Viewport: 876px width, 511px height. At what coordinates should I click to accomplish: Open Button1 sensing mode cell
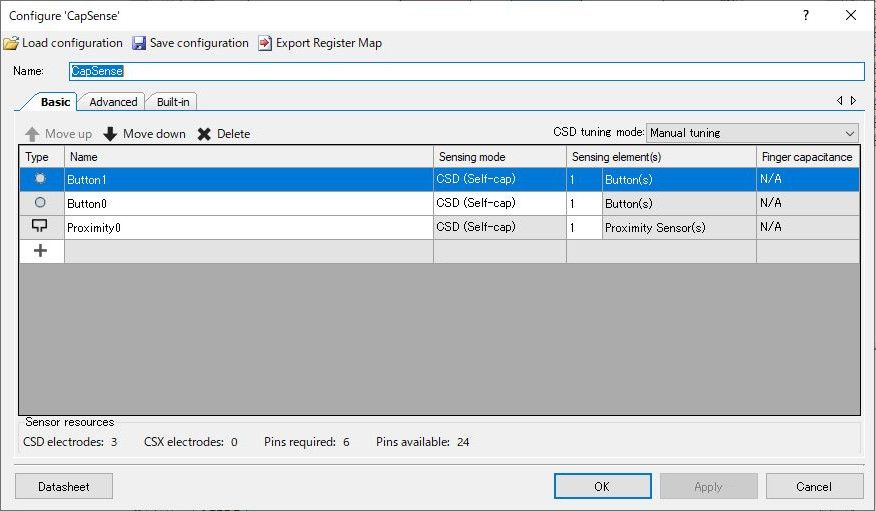click(499, 179)
